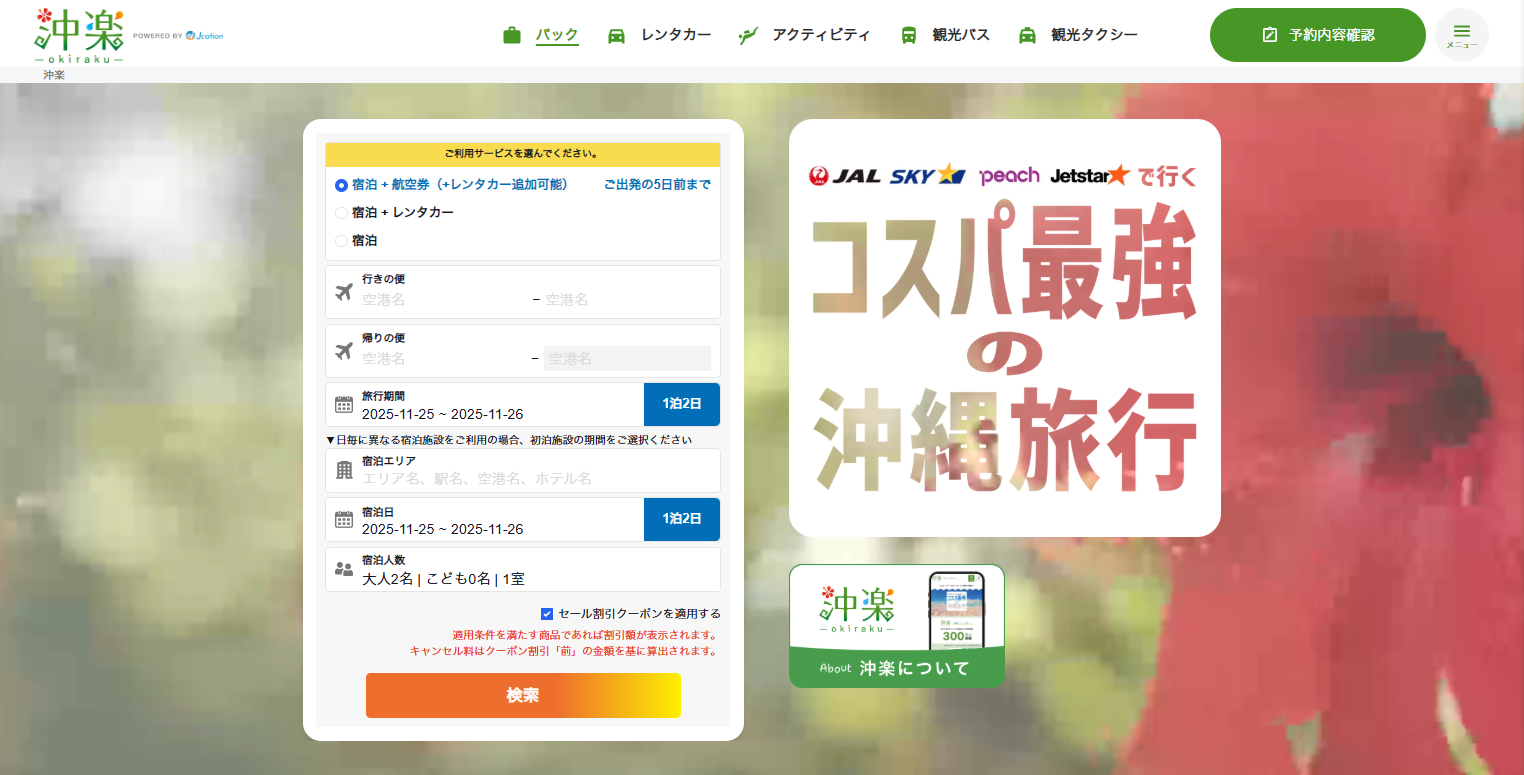Click the bus icon for 観光バス

click(909, 33)
